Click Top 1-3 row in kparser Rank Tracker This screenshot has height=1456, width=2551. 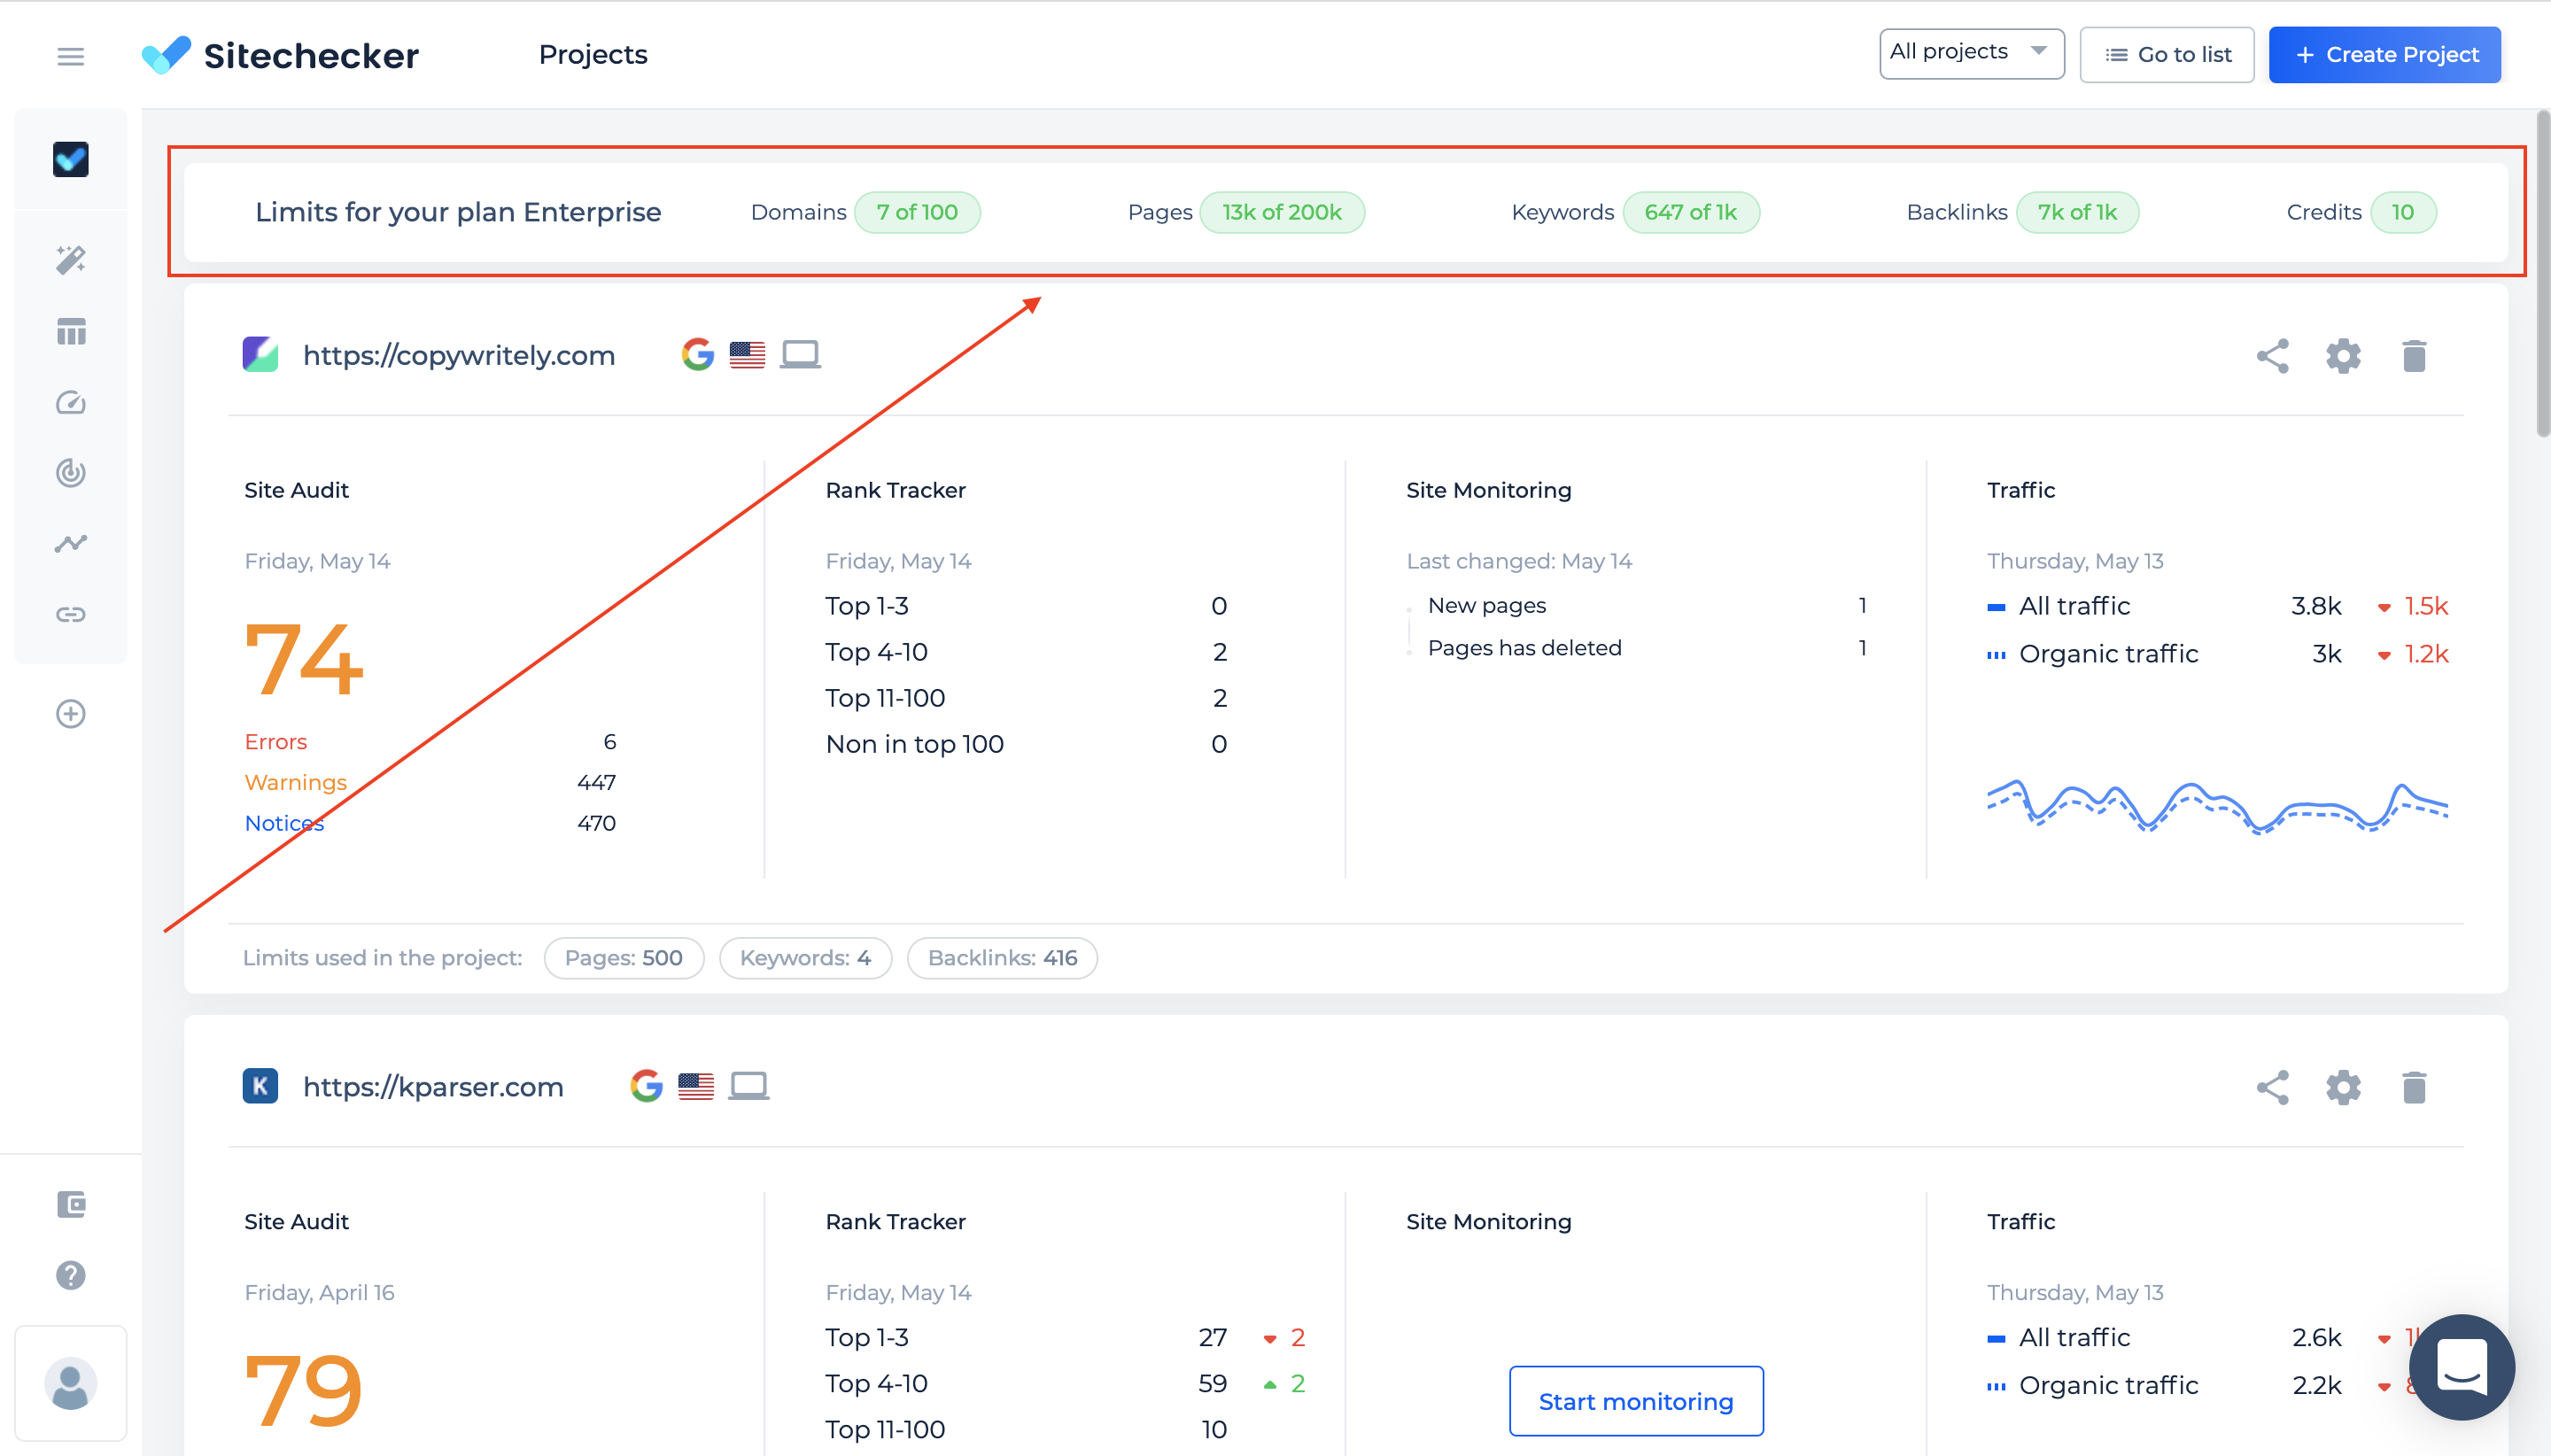1066,1337
